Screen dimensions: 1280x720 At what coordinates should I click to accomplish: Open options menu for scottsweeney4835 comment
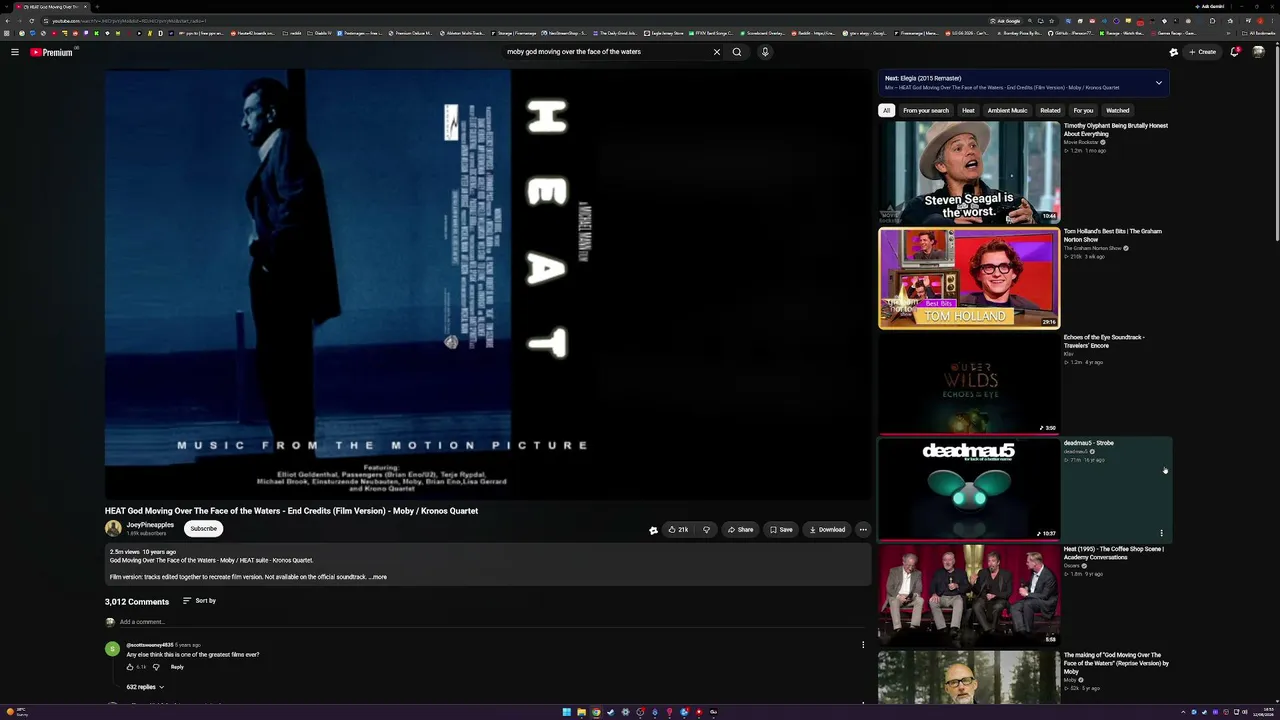pos(863,645)
